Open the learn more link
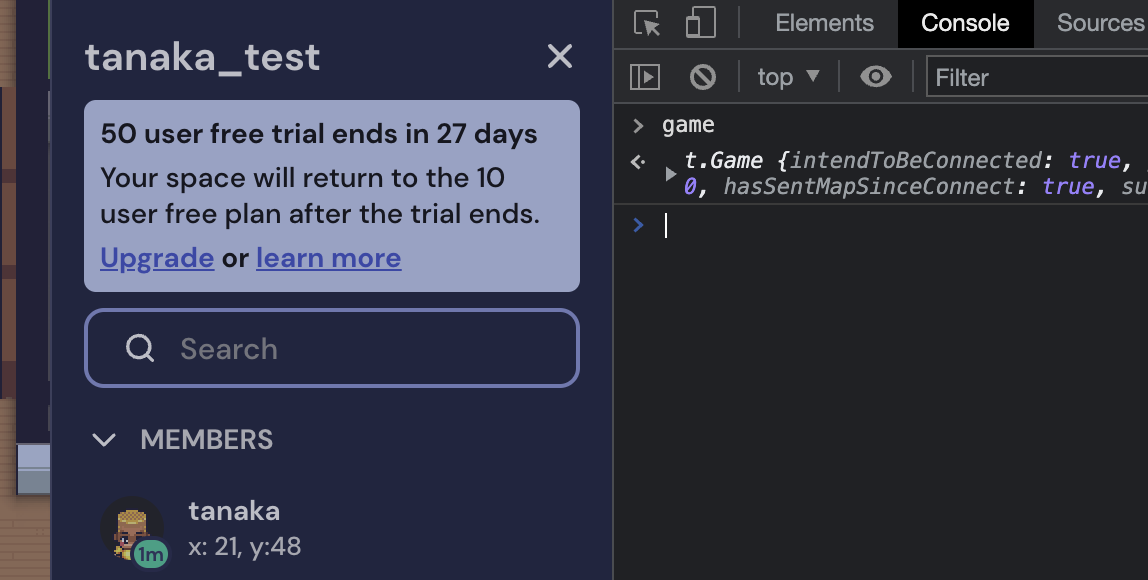Image resolution: width=1148 pixels, height=580 pixels. click(328, 258)
